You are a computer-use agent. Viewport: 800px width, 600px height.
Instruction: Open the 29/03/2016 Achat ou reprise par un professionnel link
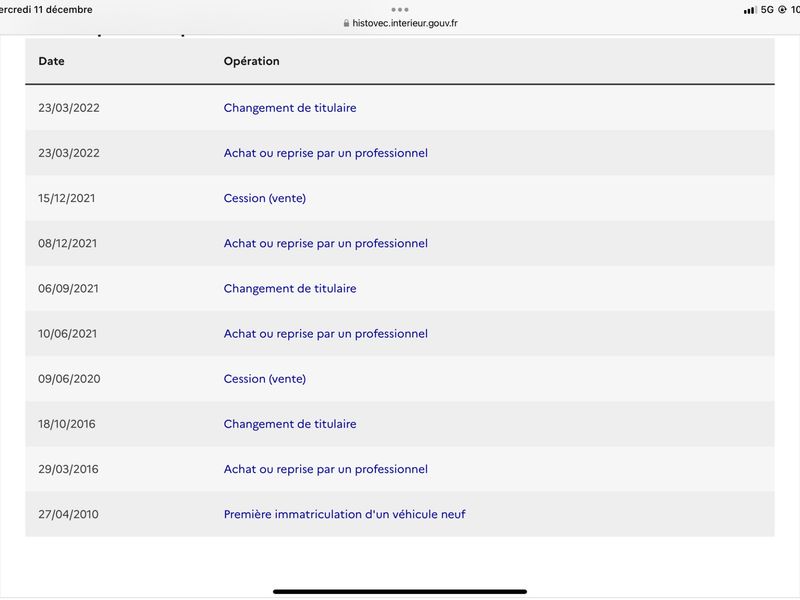[326, 469]
